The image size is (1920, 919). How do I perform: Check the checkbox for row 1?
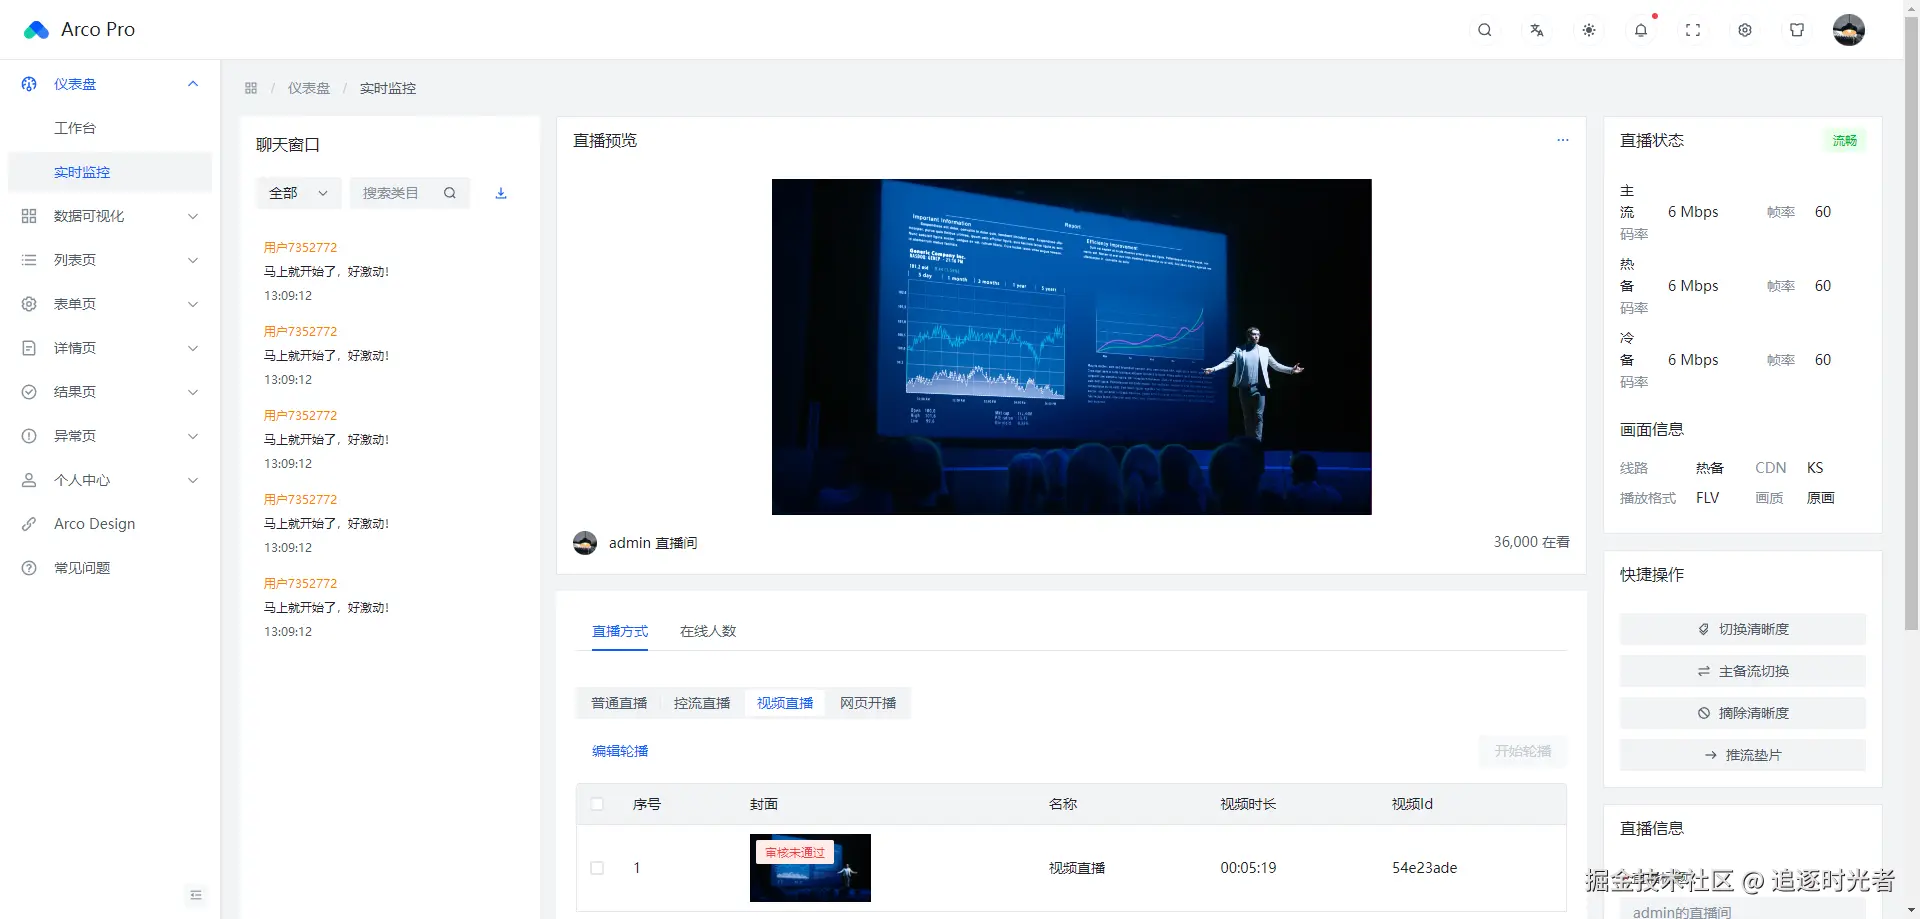click(x=597, y=868)
